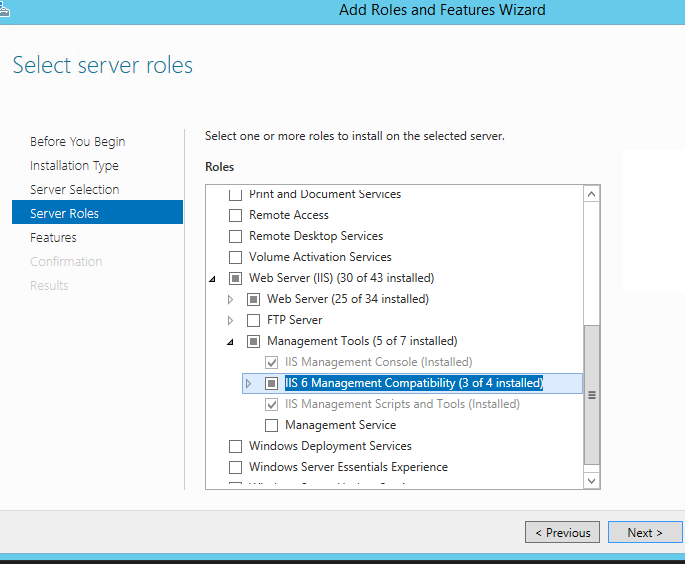Screen dimensions: 685x564
Task: Toggle the Management Service checkbox
Action: [x=272, y=425]
